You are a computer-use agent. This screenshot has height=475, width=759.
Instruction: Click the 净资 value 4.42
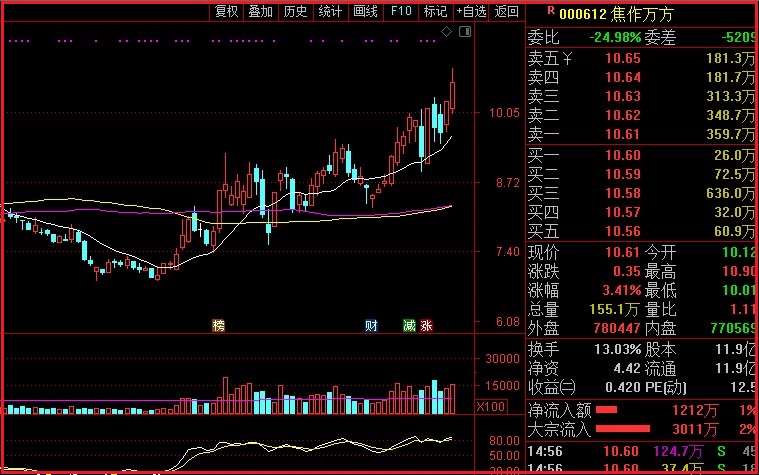627,368
